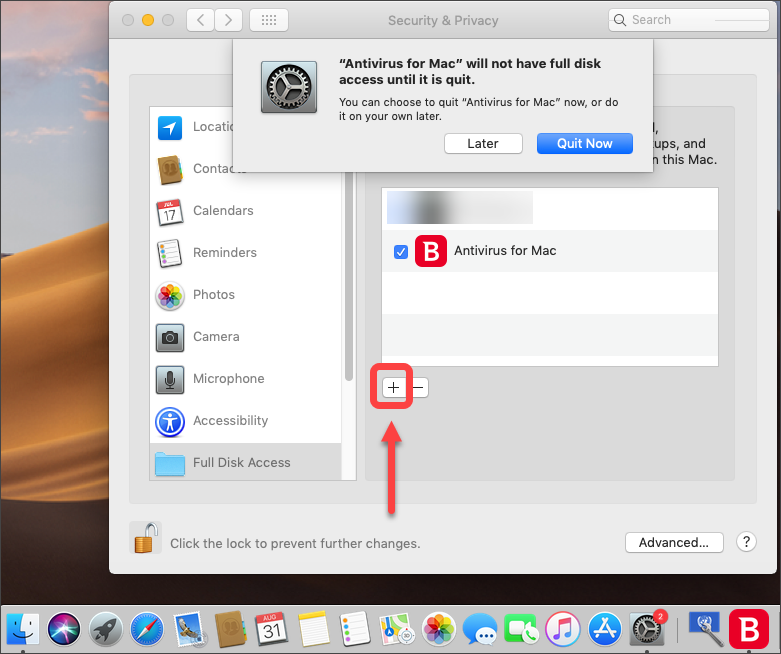Select Location Services in the sidebar

(x=191, y=127)
